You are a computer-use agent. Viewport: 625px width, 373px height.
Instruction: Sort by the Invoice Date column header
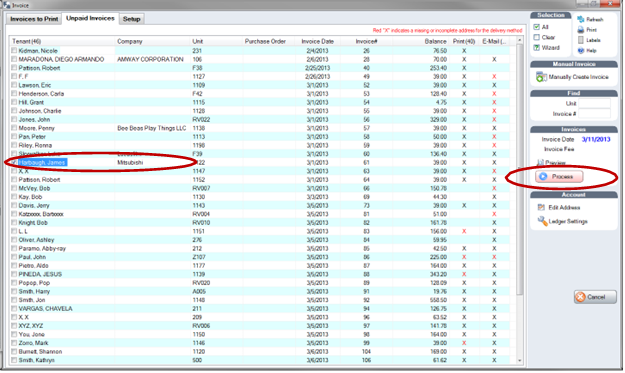click(x=317, y=41)
